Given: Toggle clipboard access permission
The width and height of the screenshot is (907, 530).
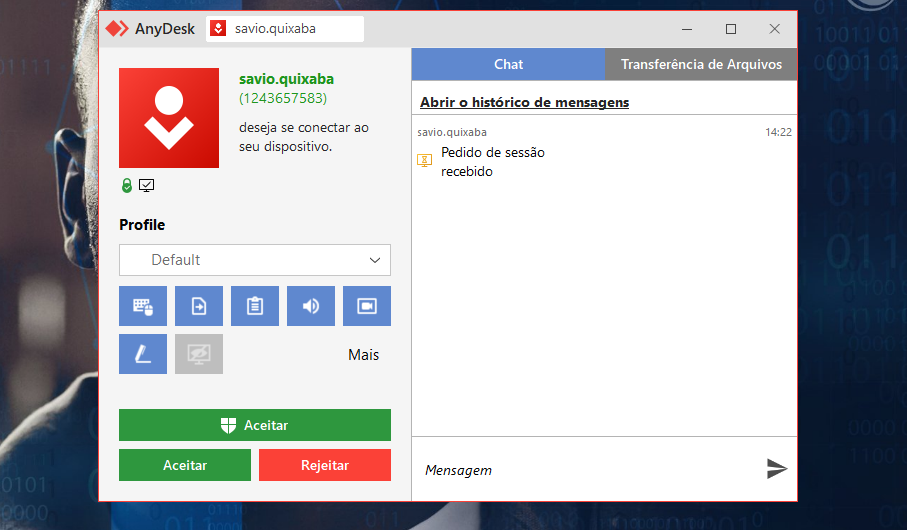Looking at the screenshot, I should (x=254, y=306).
